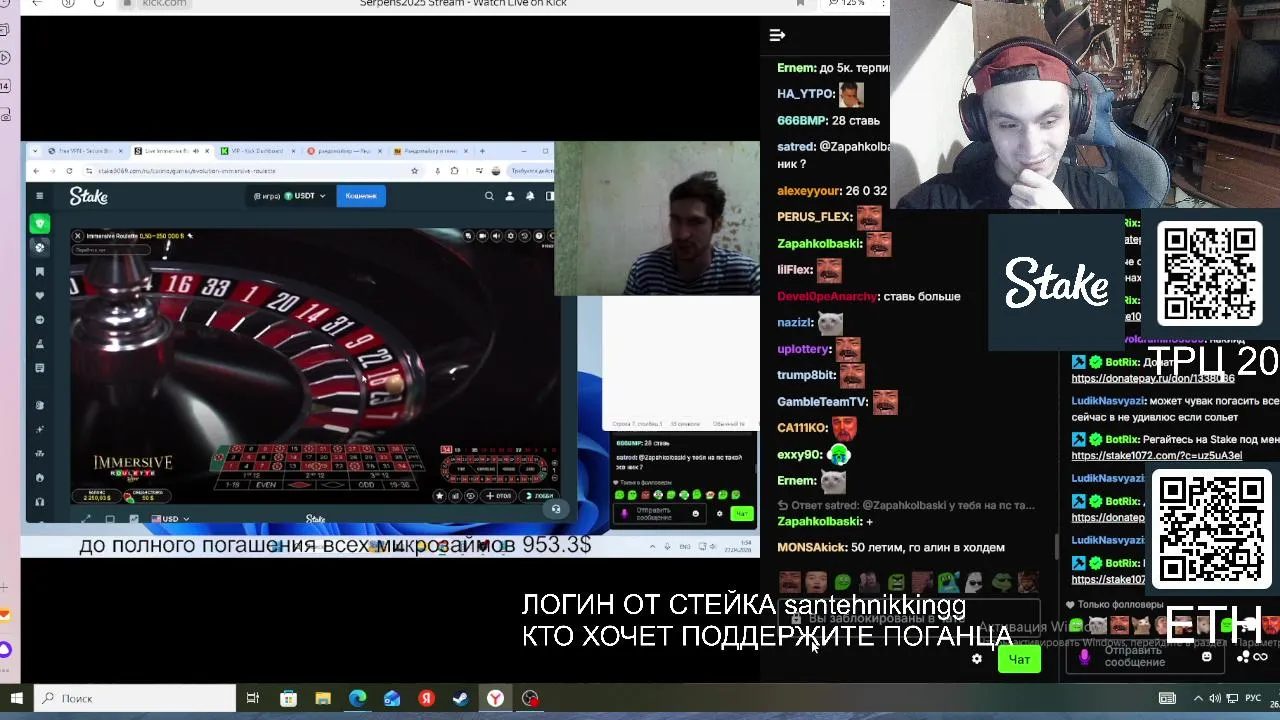Reload the inner browser page
Image resolution: width=1280 pixels, height=720 pixels.
[69, 171]
